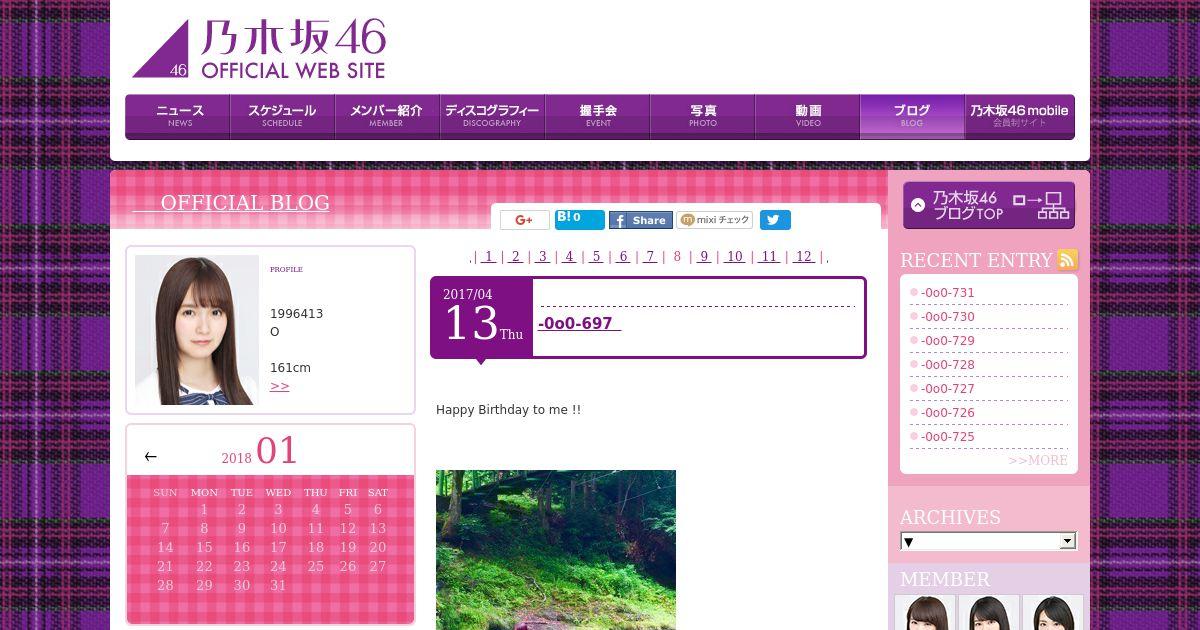Go to pagination page 2
Screen dimensions: 1200x630
pos(515,256)
